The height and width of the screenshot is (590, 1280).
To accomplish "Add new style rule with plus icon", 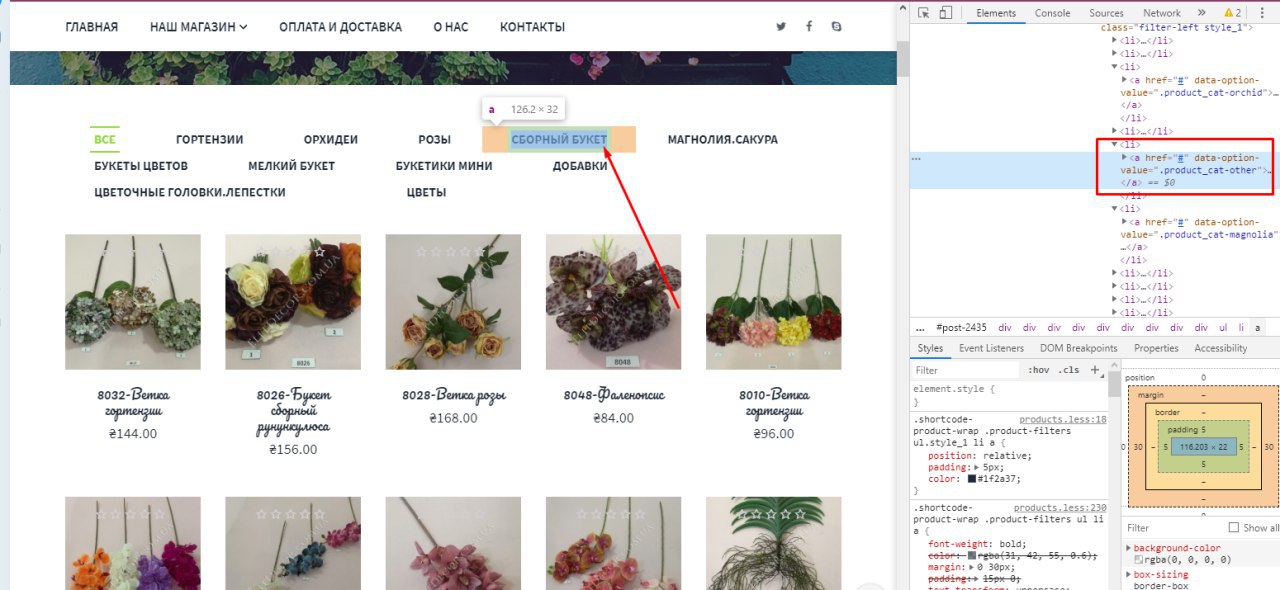I will 1094,370.
